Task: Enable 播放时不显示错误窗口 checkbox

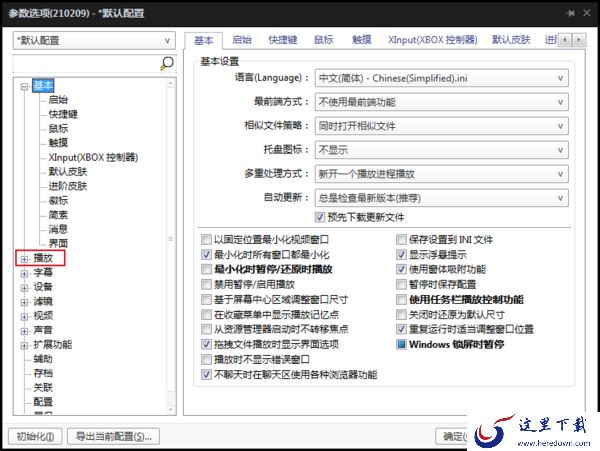Action: point(206,360)
